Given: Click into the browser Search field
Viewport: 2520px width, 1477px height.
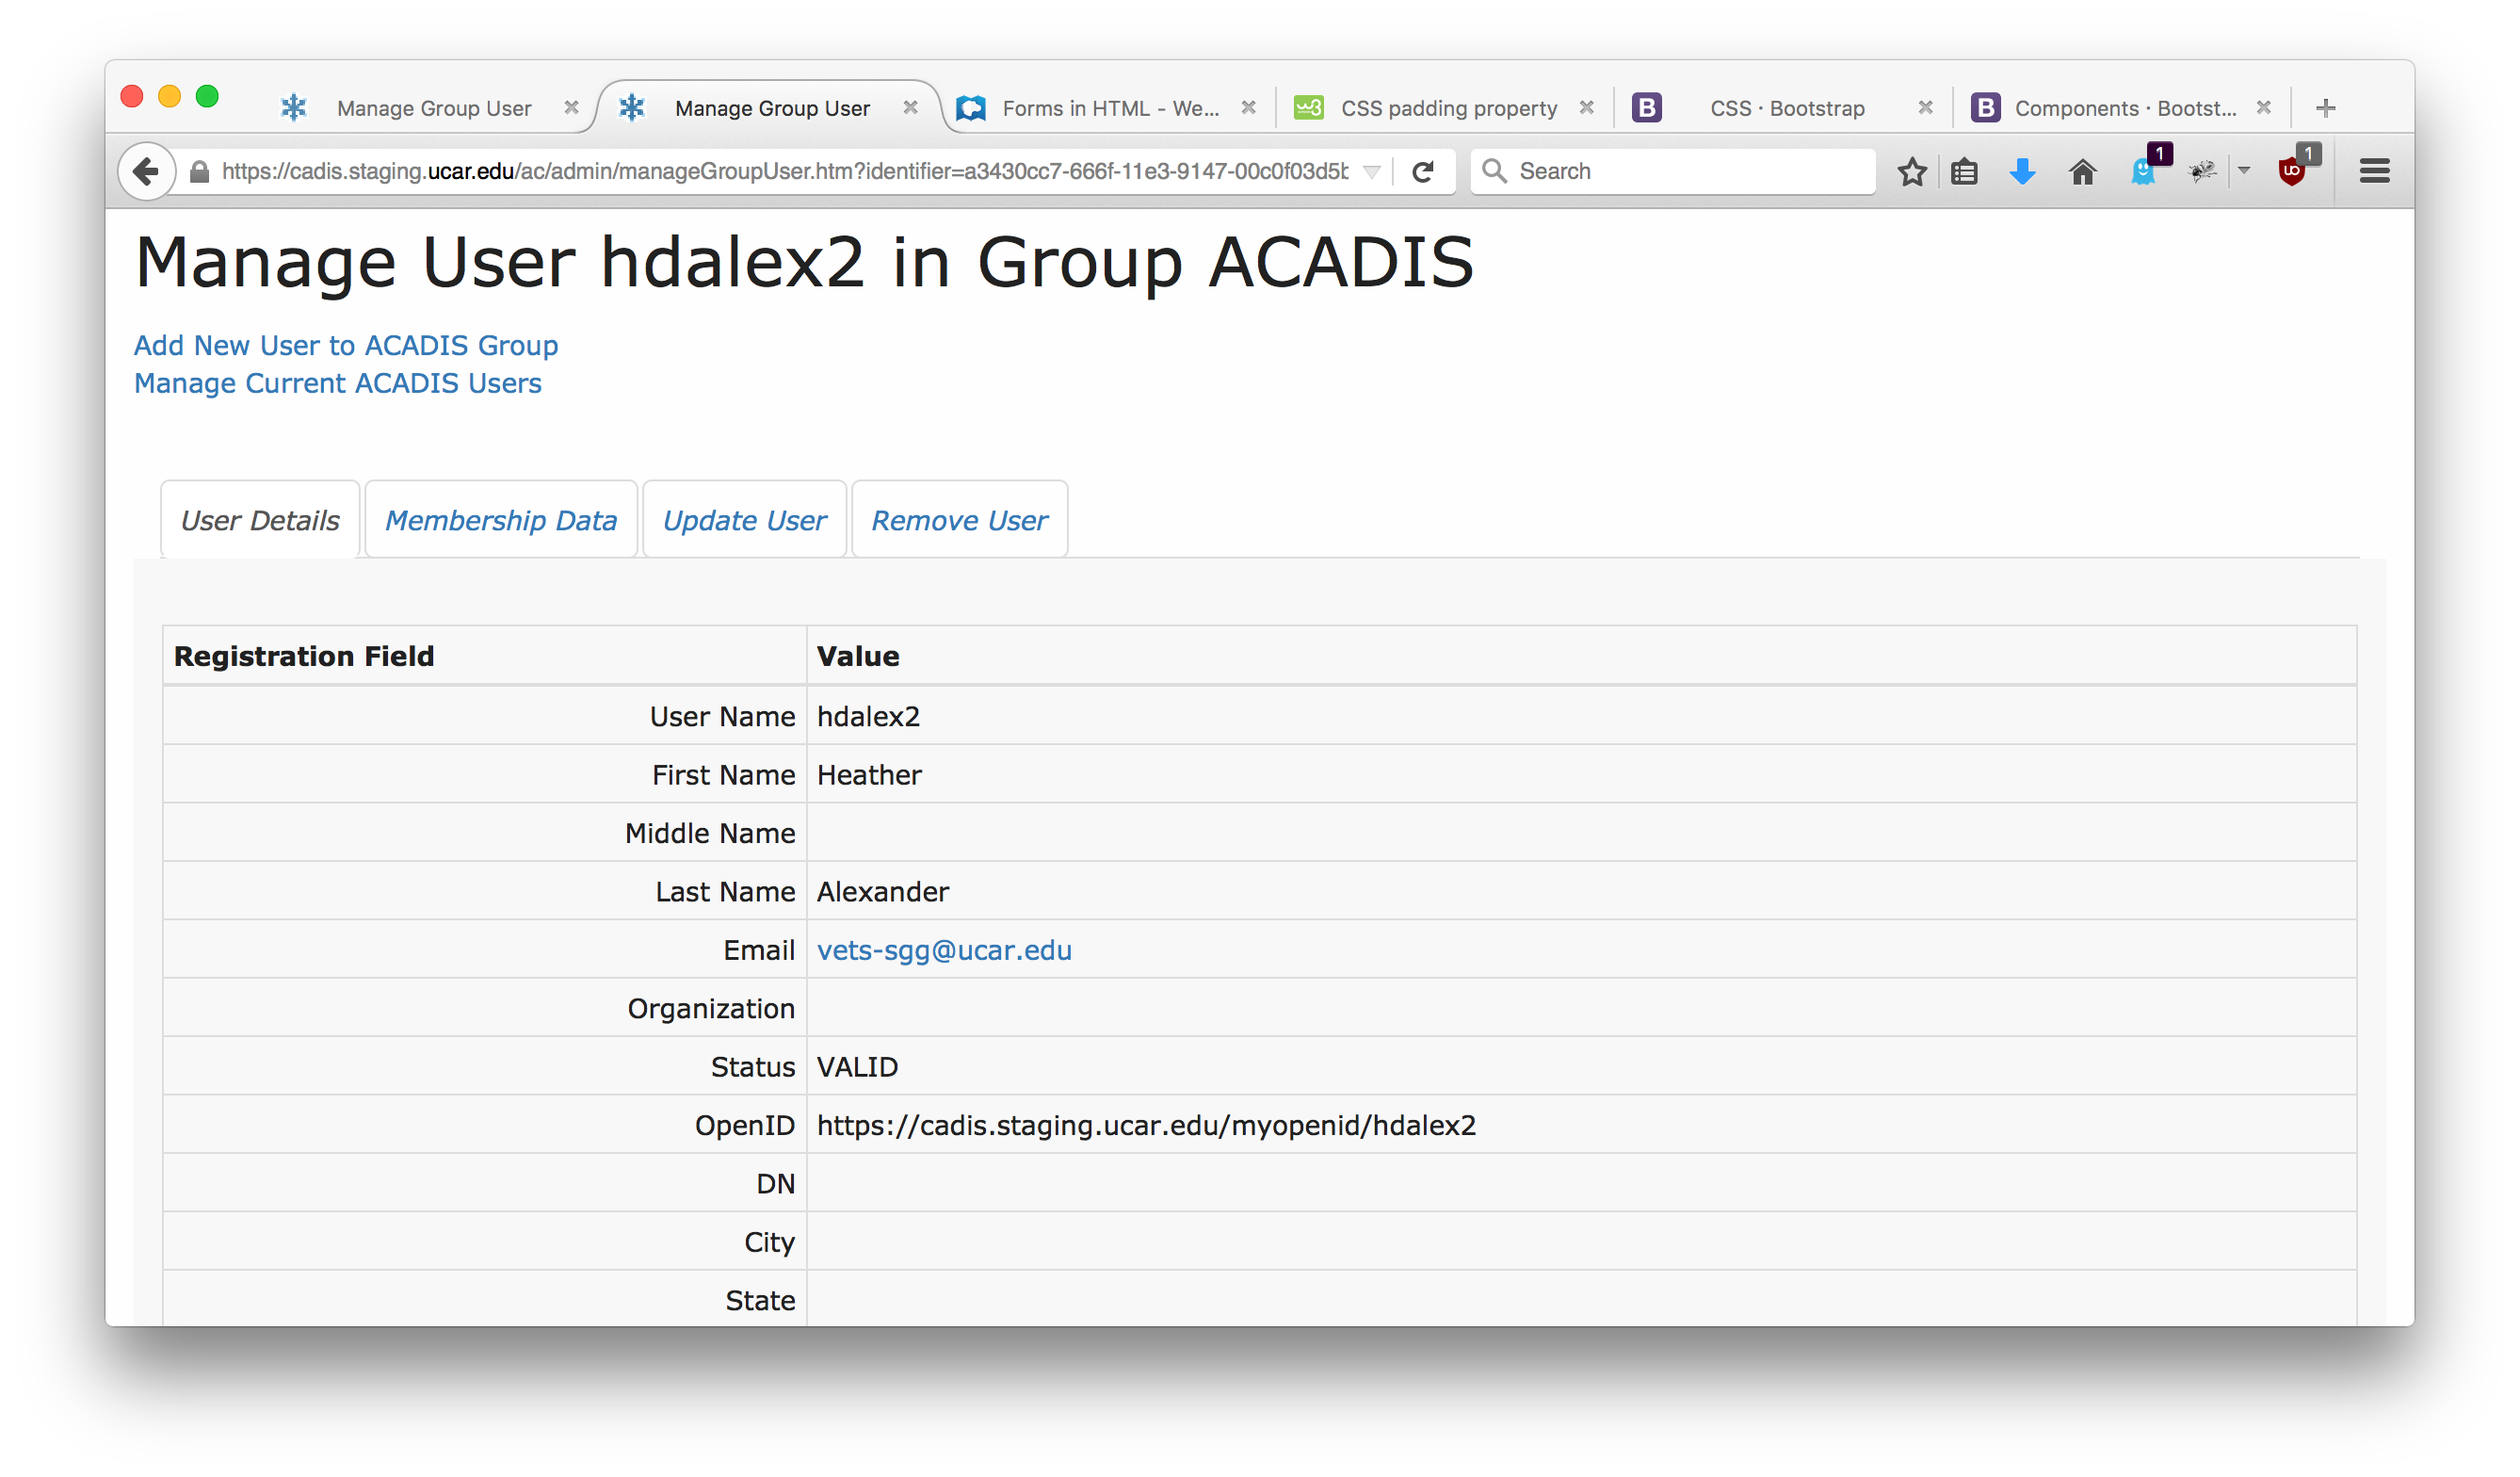Looking at the screenshot, I should pyautogui.click(x=1690, y=171).
